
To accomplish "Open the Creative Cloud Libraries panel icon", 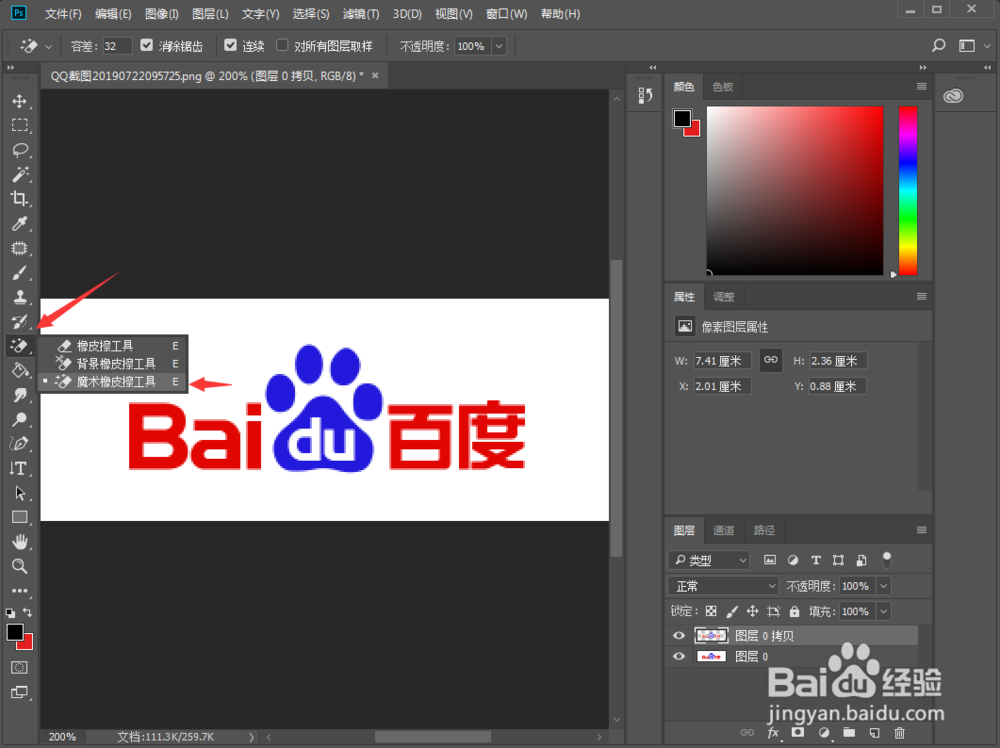I will tap(953, 96).
